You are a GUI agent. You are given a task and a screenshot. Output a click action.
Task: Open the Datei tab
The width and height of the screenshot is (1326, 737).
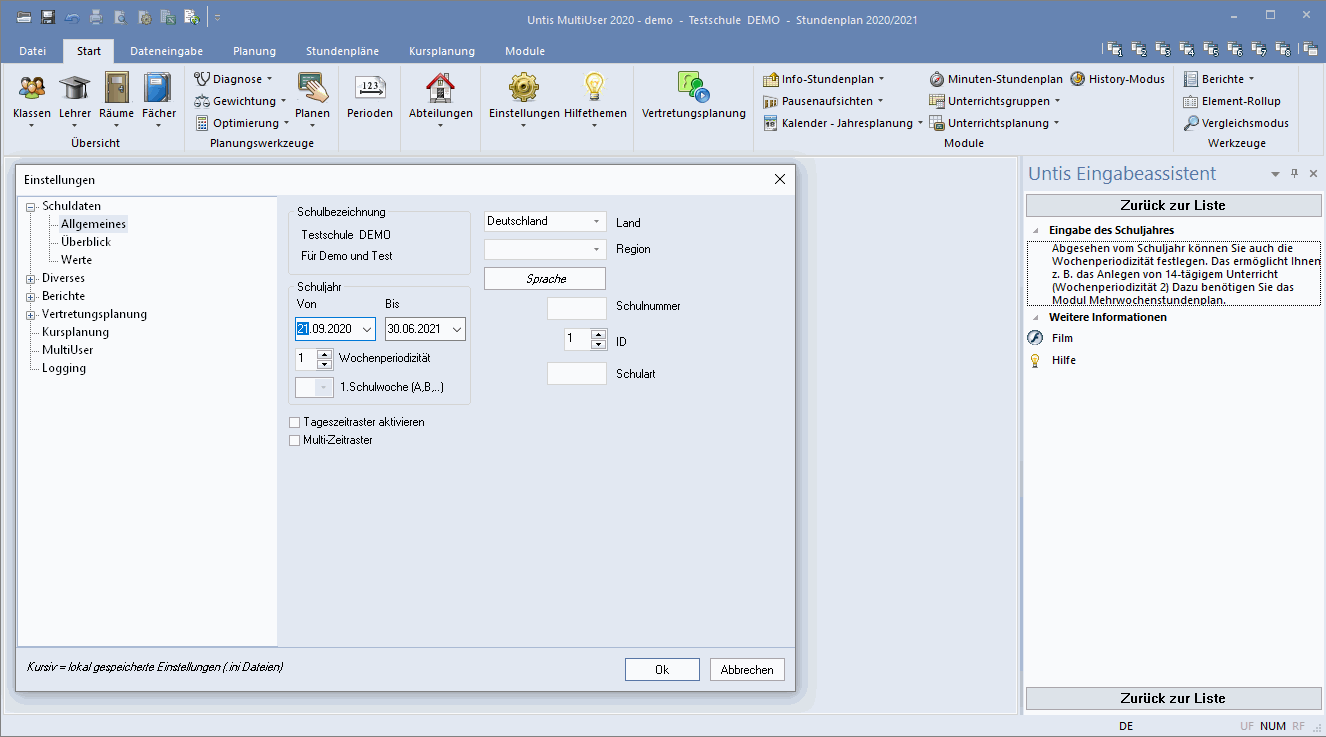[x=33, y=51]
